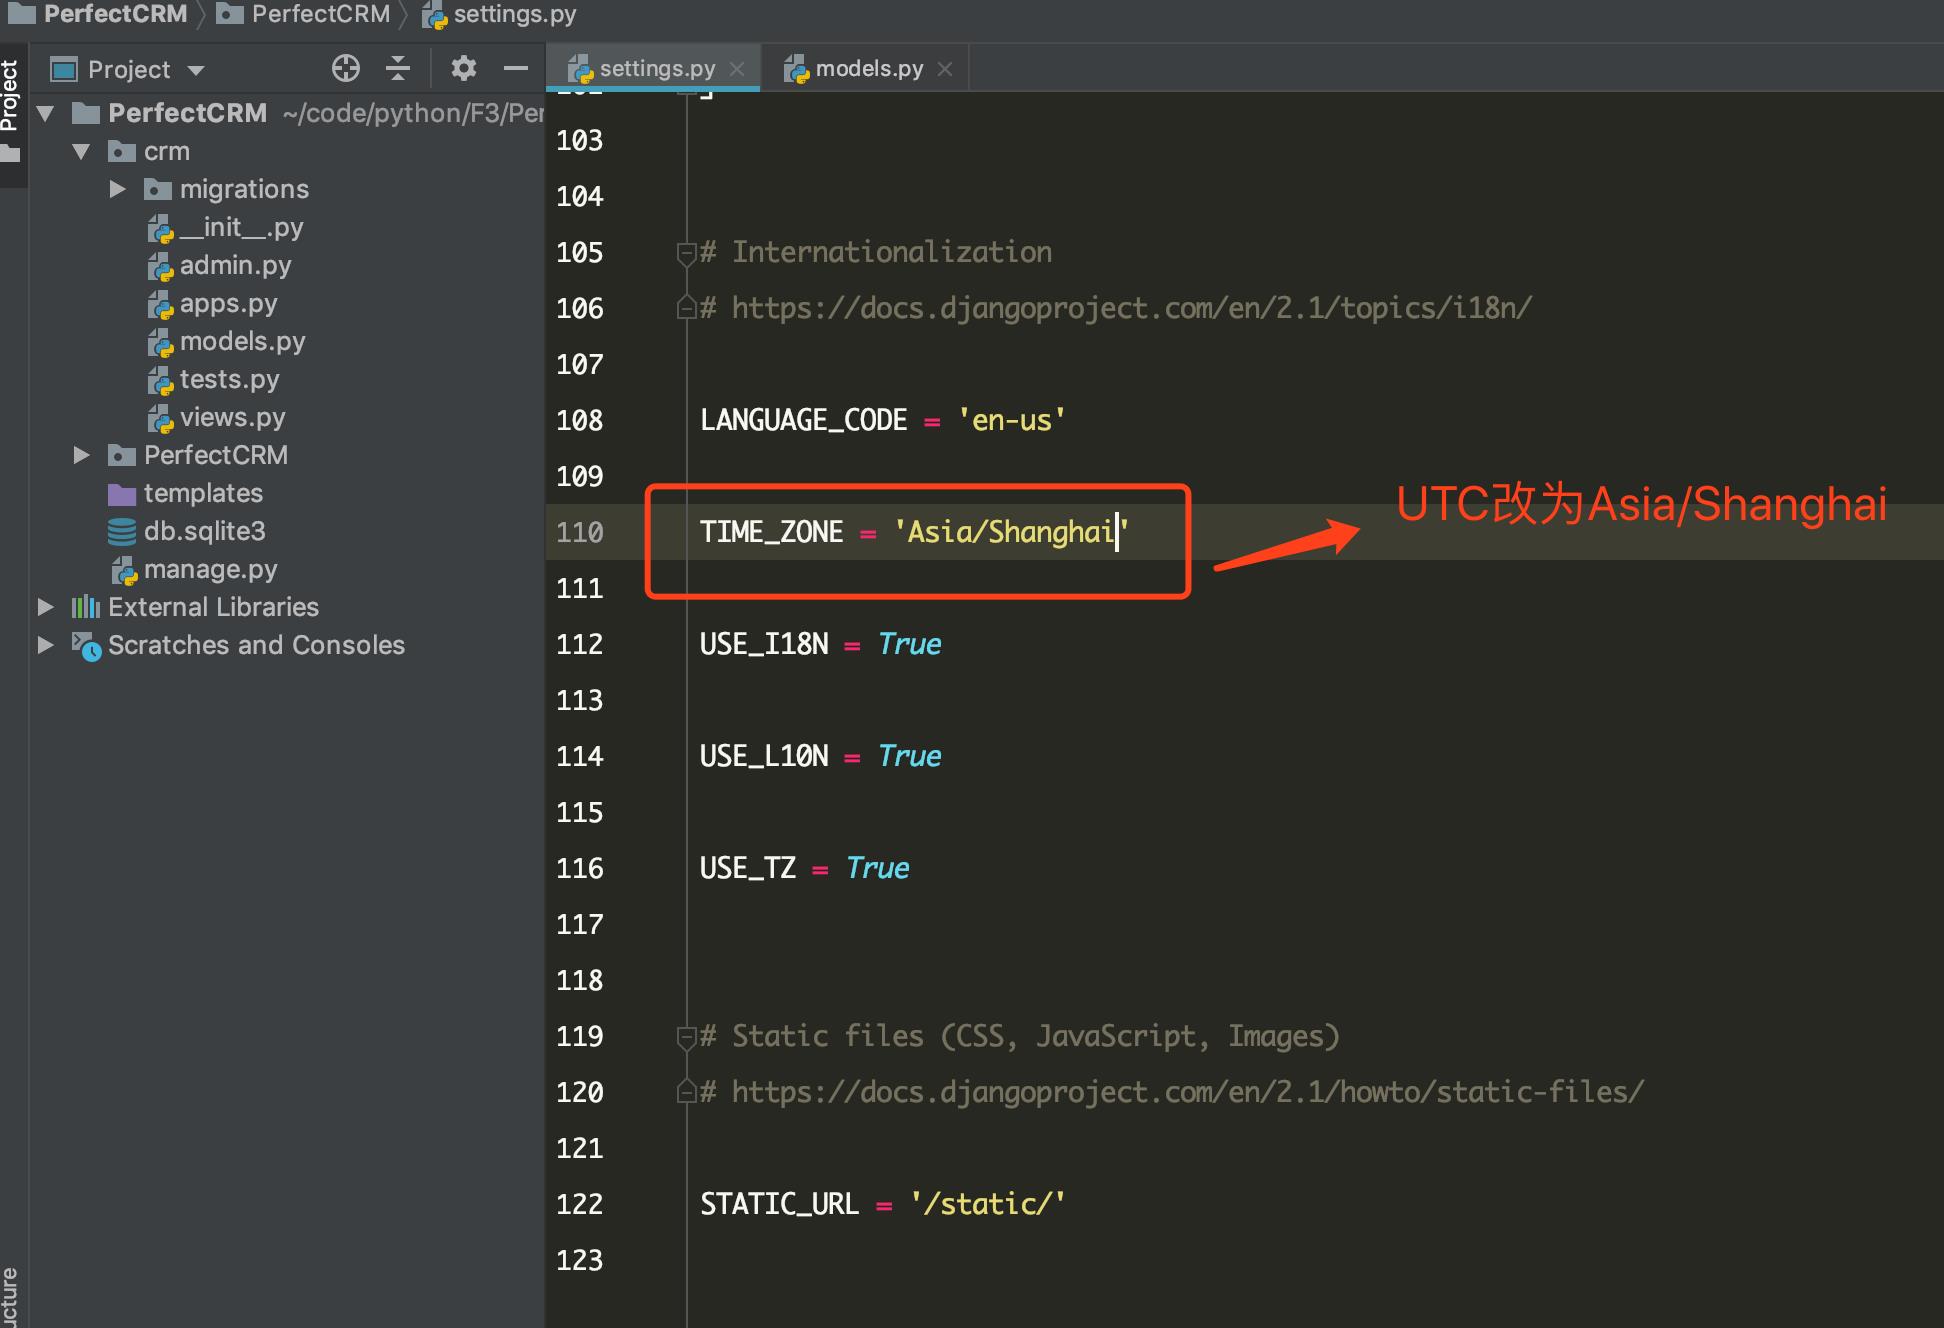Expand Scratches and Consoles node
Viewport: 1944px width, 1328px height.
(x=45, y=645)
